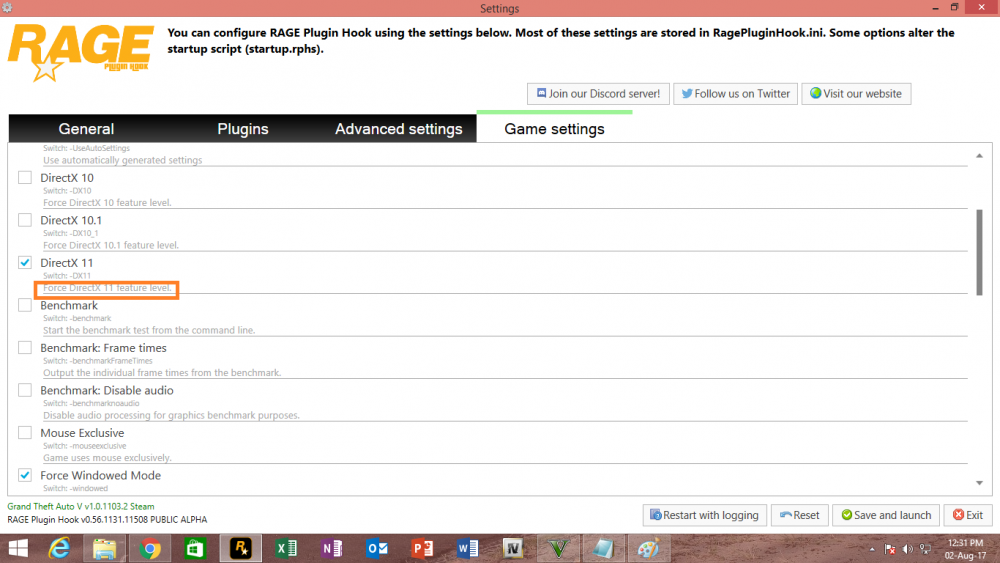This screenshot has height=563, width=1000.
Task: Open Word from the taskbar
Action: point(467,548)
